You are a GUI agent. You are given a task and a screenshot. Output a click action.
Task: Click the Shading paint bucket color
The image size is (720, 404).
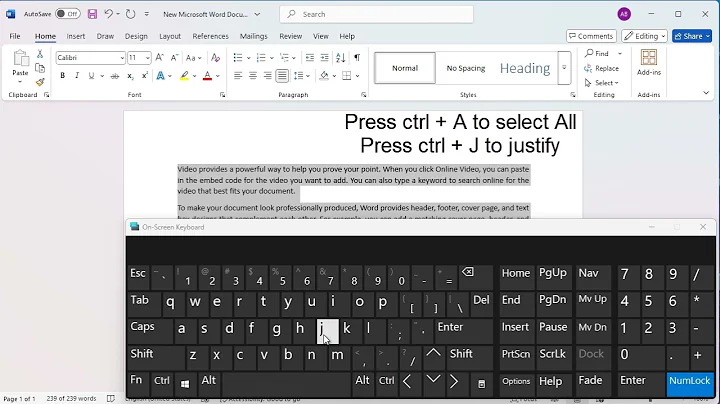pos(324,76)
